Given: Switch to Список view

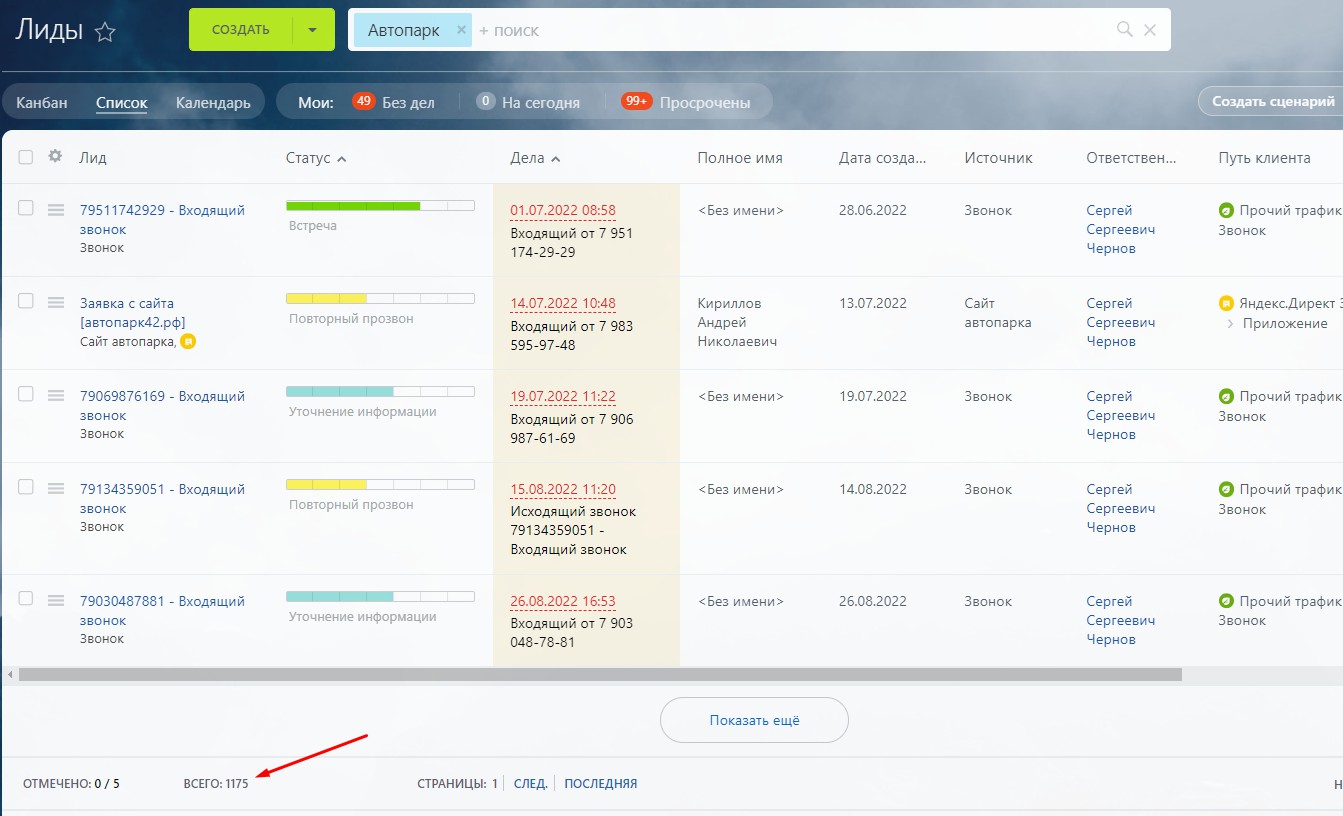Looking at the screenshot, I should point(122,102).
